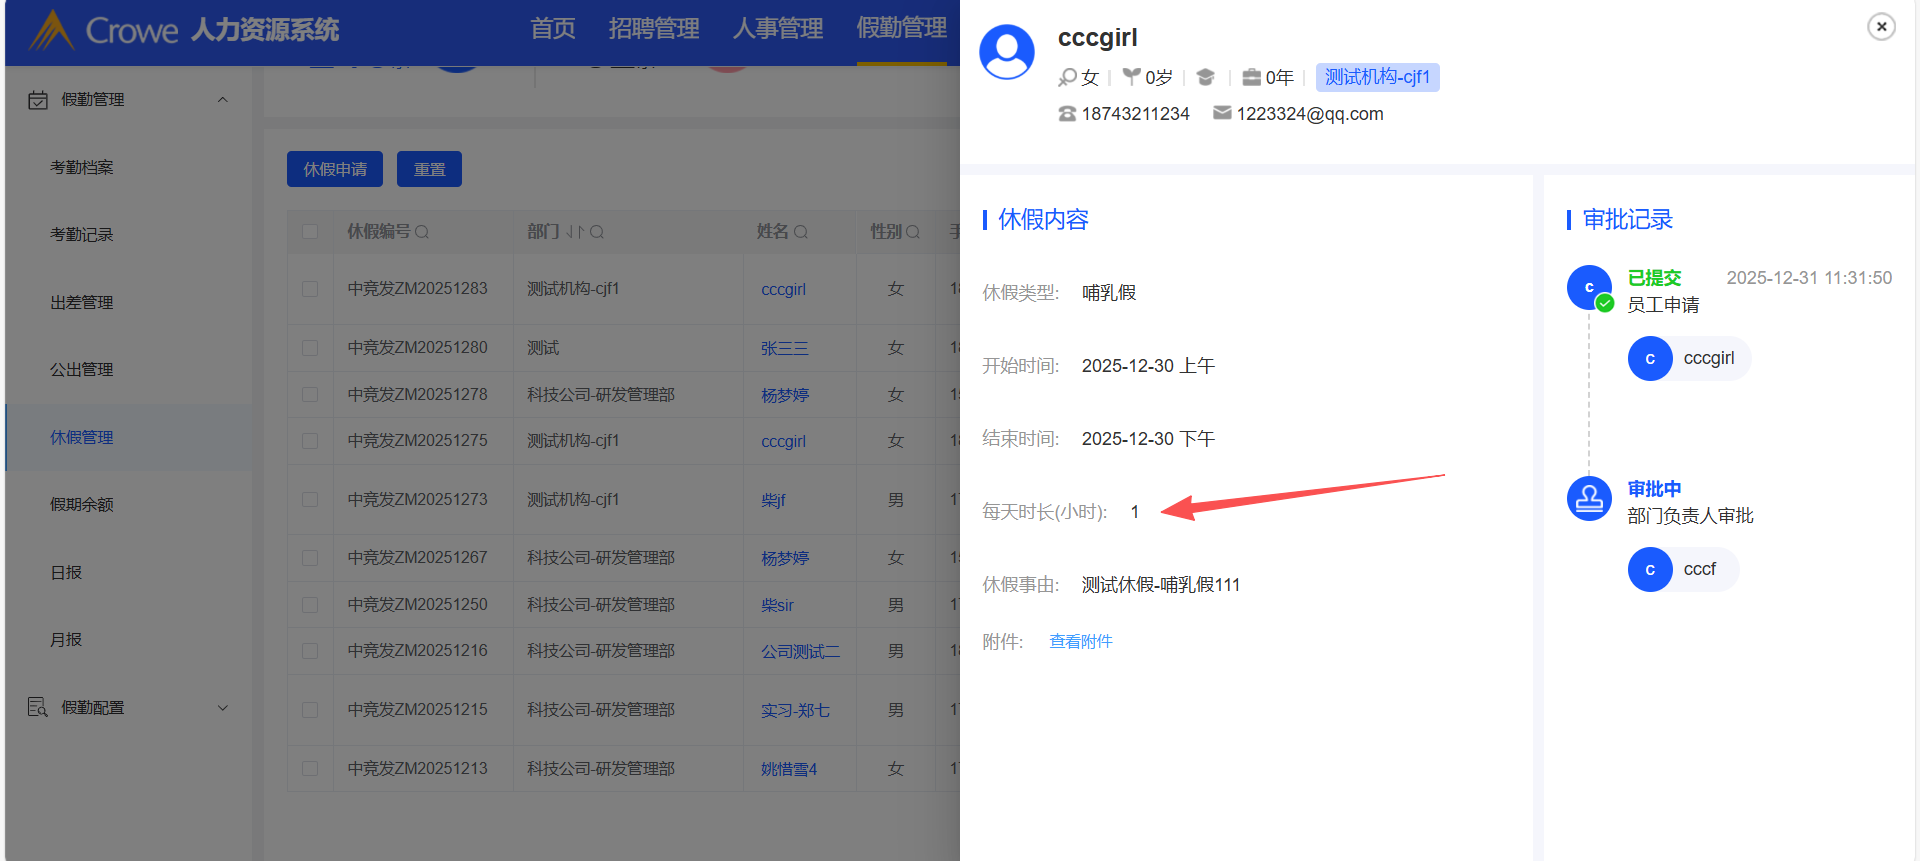
Task: Click the 休假申请 button
Action: (334, 169)
